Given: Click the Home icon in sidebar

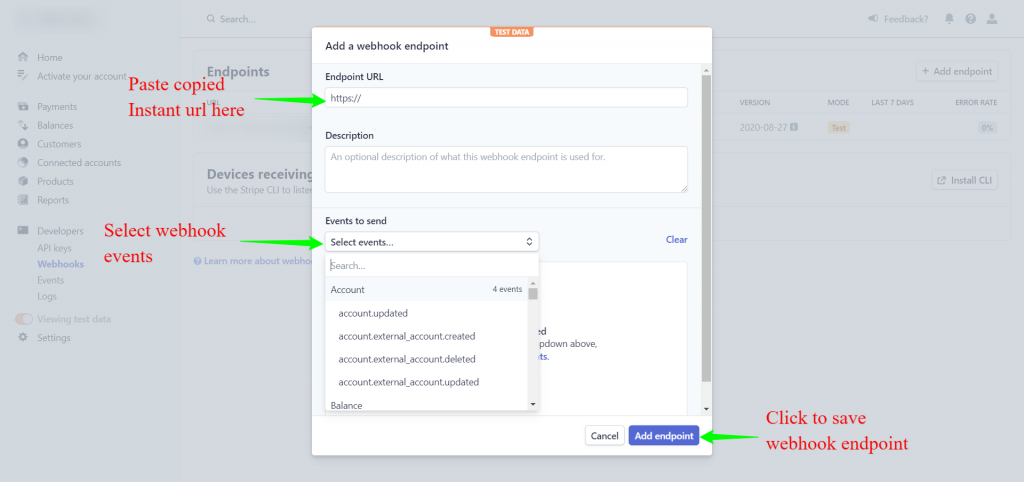Looking at the screenshot, I should pyautogui.click(x=23, y=57).
